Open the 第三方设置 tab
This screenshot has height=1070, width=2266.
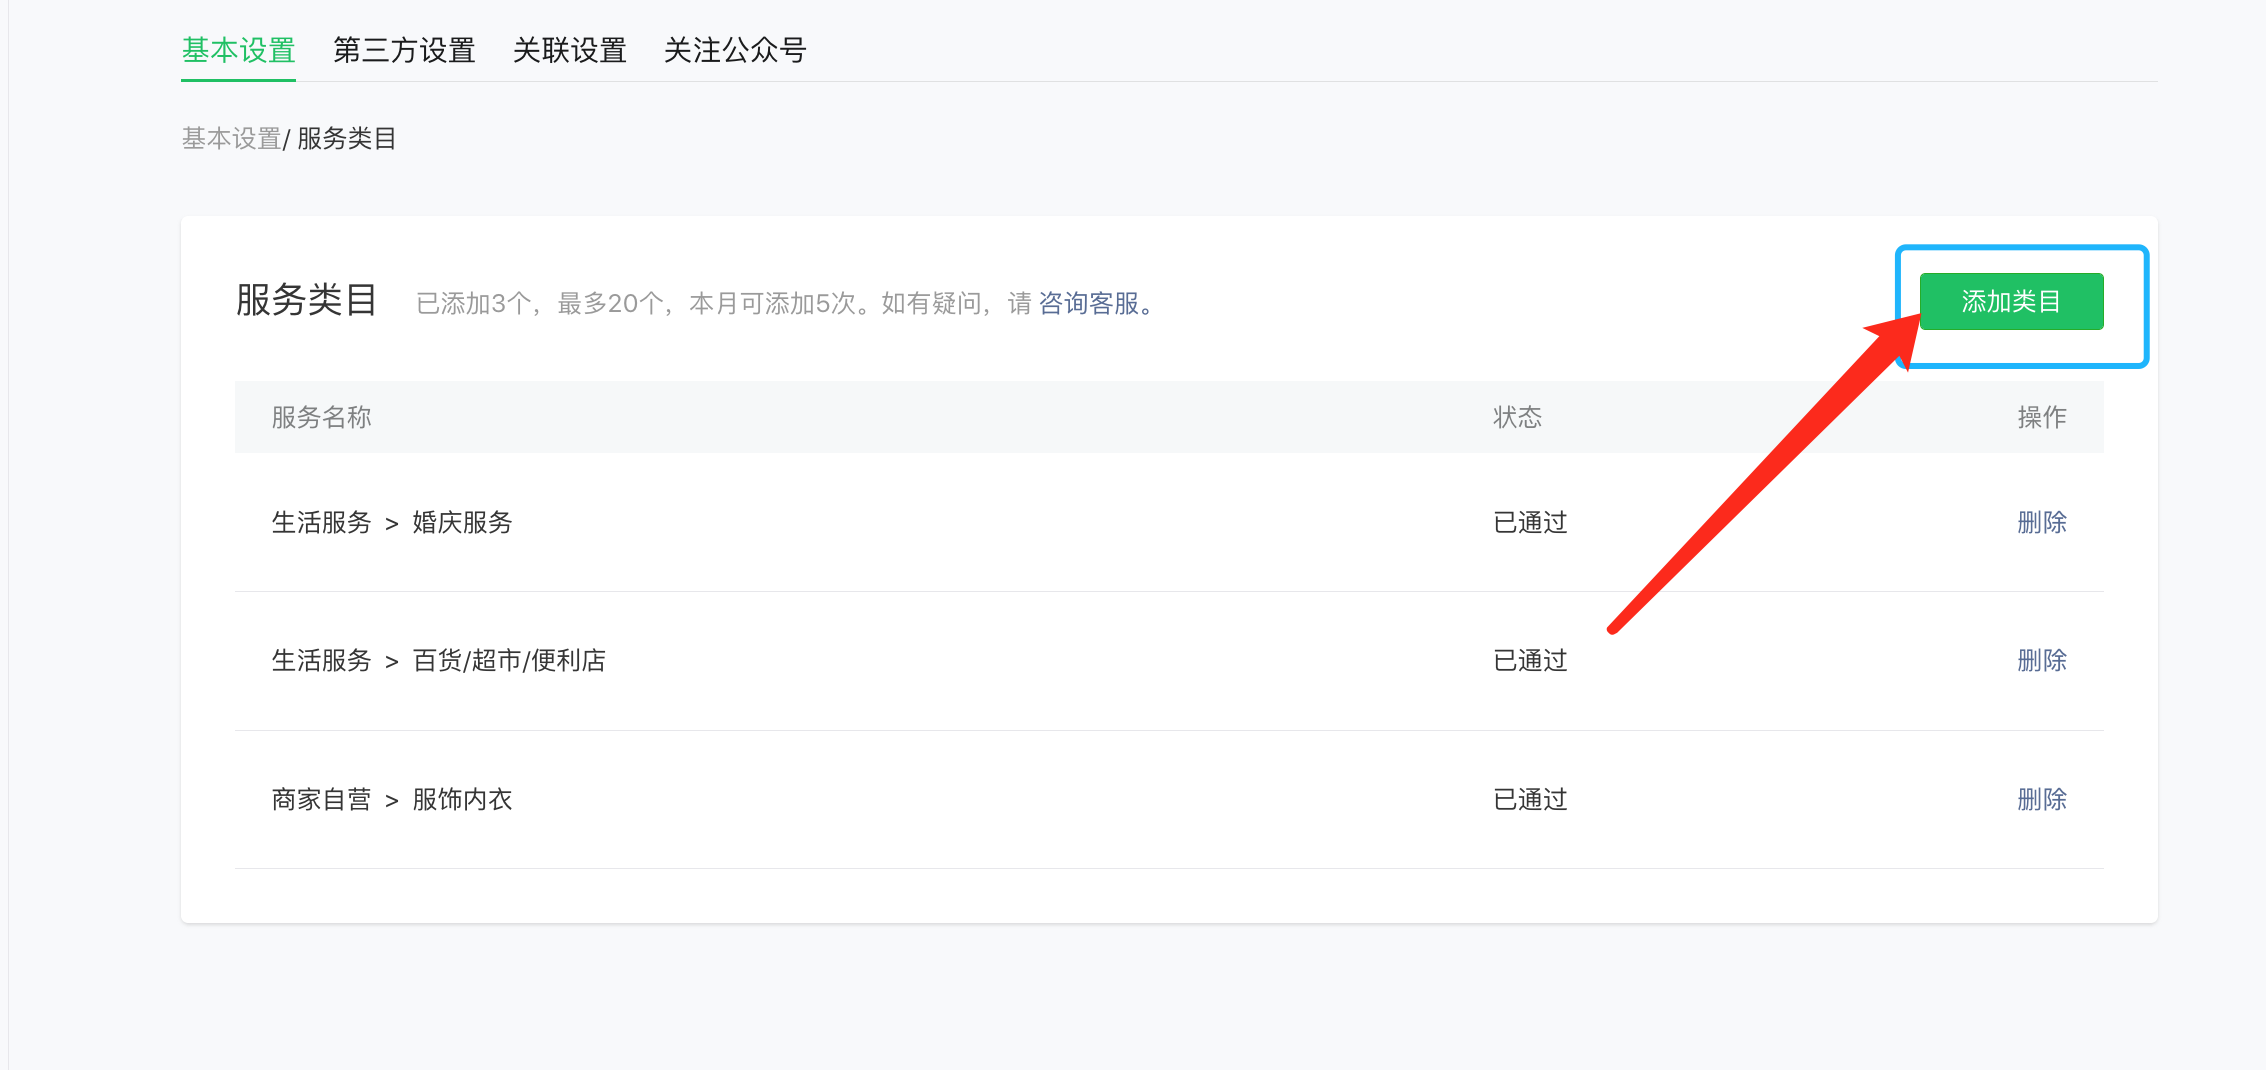(x=404, y=50)
